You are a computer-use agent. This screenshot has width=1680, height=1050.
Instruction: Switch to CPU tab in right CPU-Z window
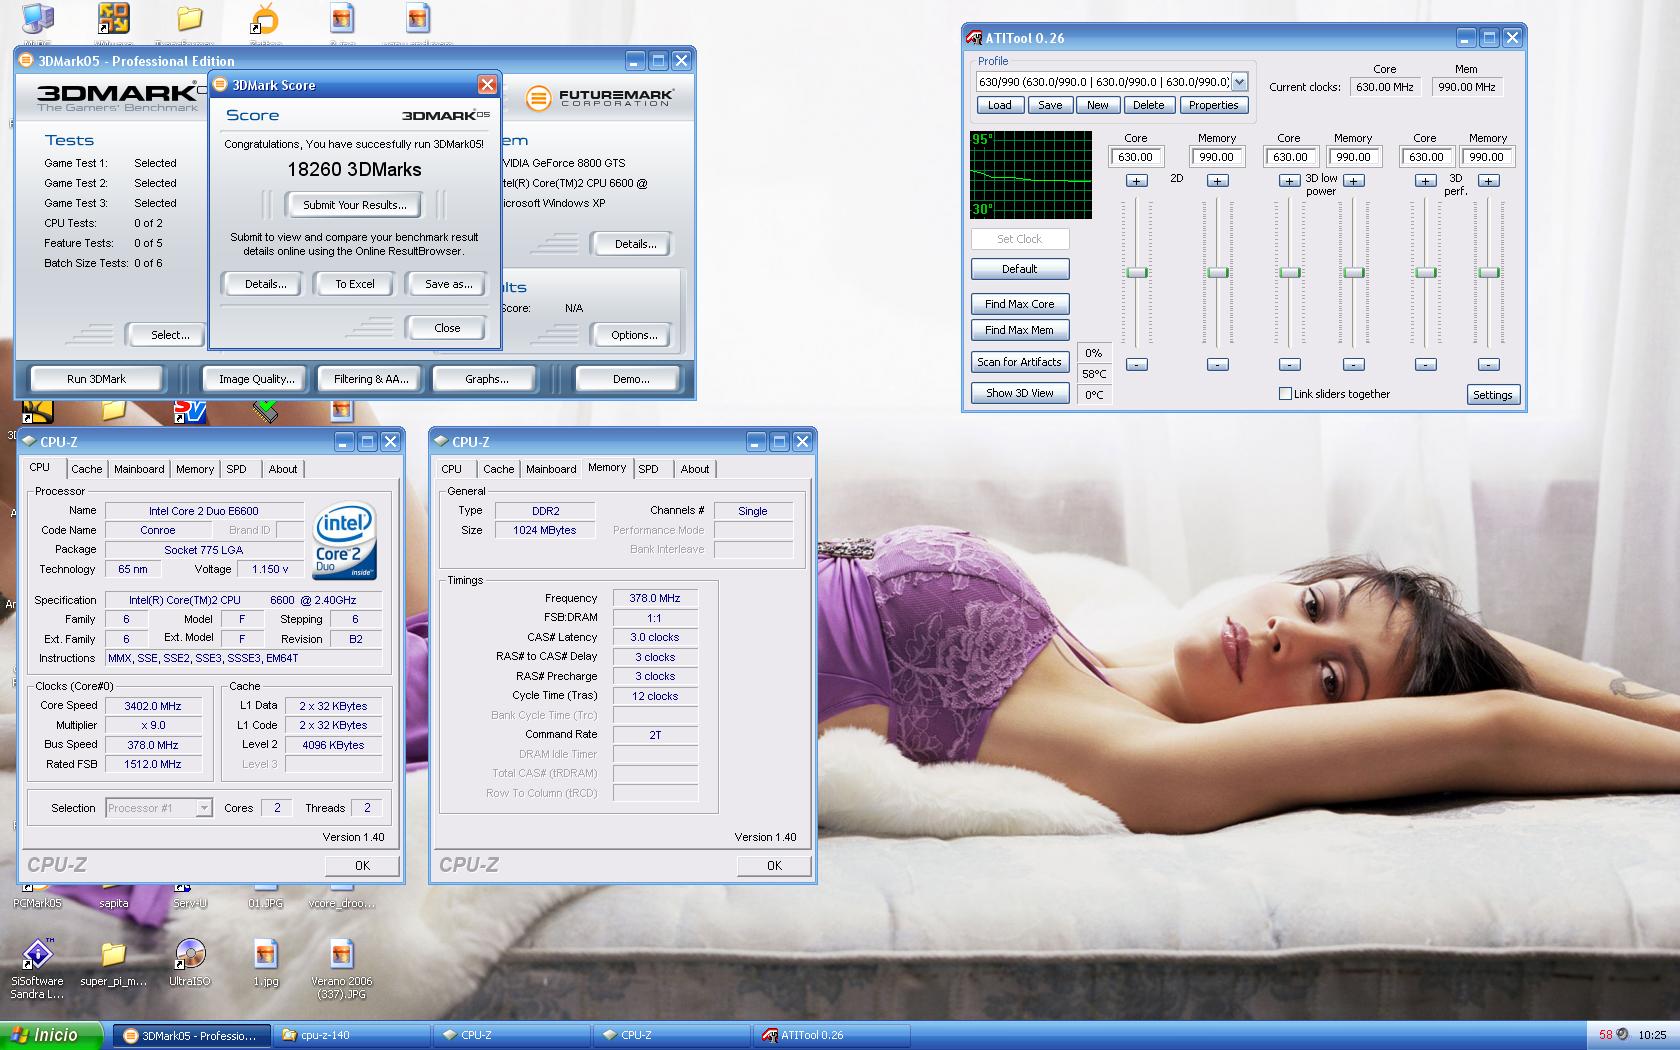[452, 469]
